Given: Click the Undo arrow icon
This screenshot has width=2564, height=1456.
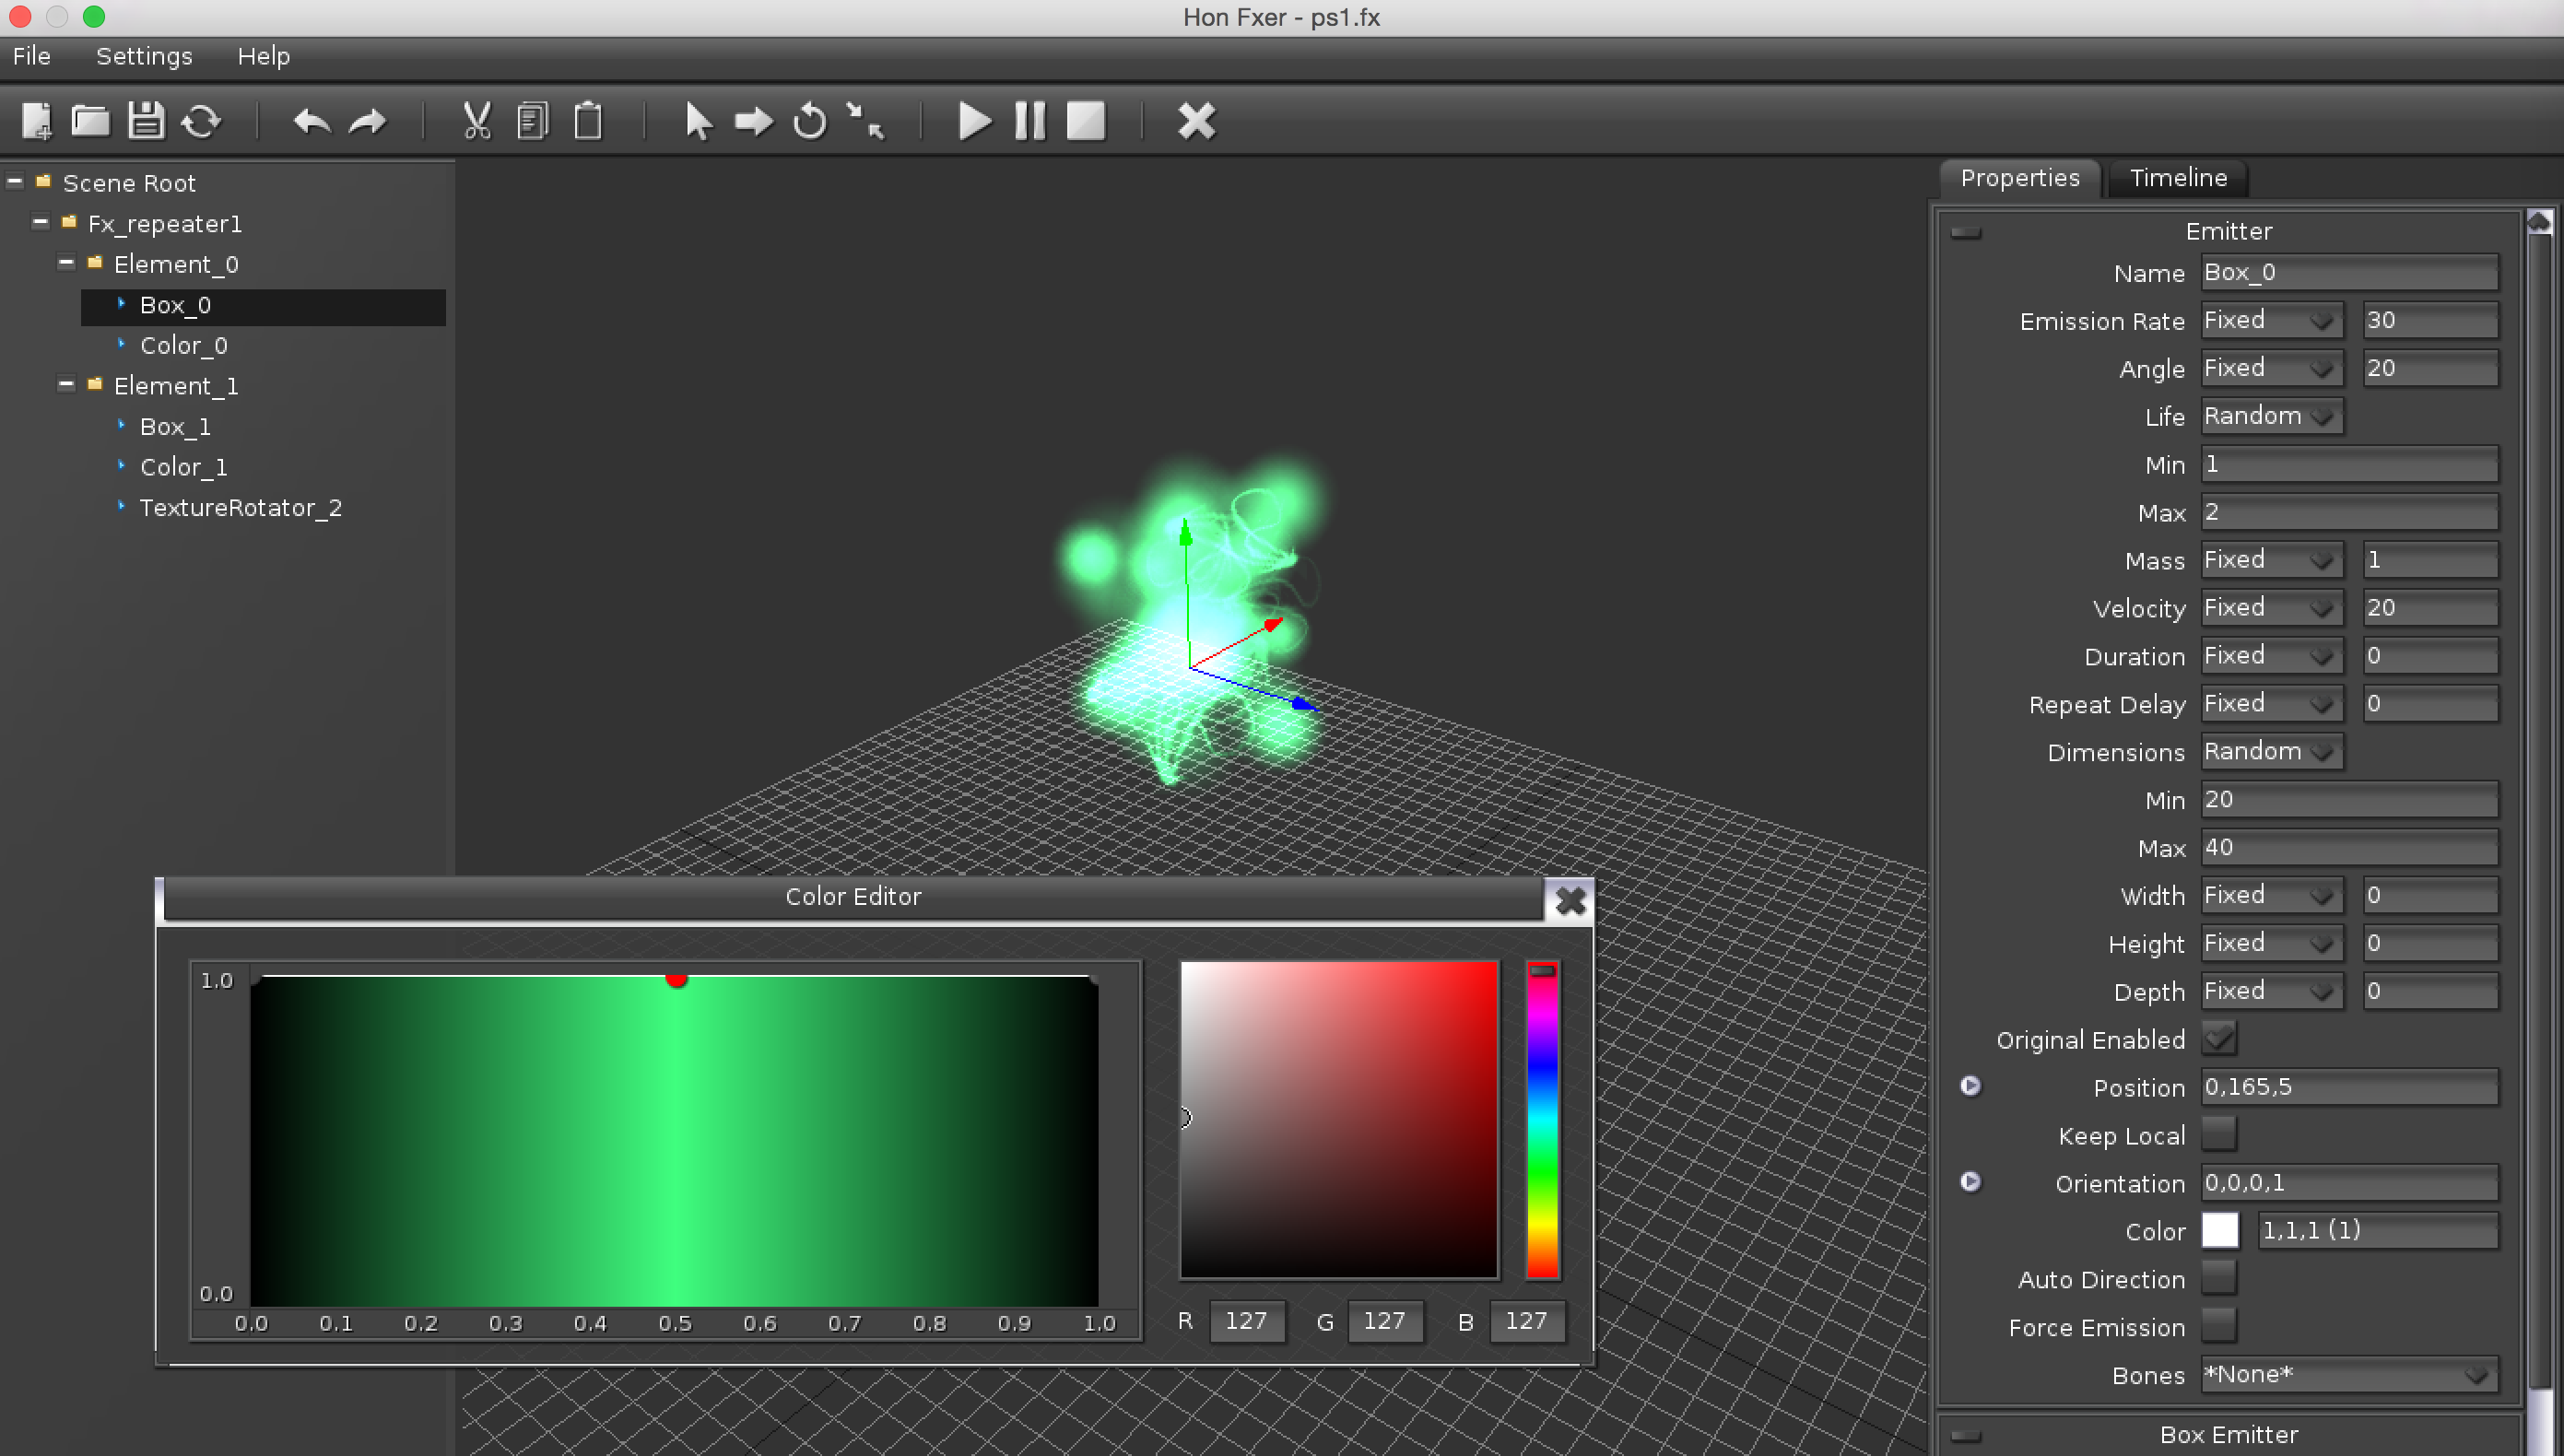Looking at the screenshot, I should [311, 121].
